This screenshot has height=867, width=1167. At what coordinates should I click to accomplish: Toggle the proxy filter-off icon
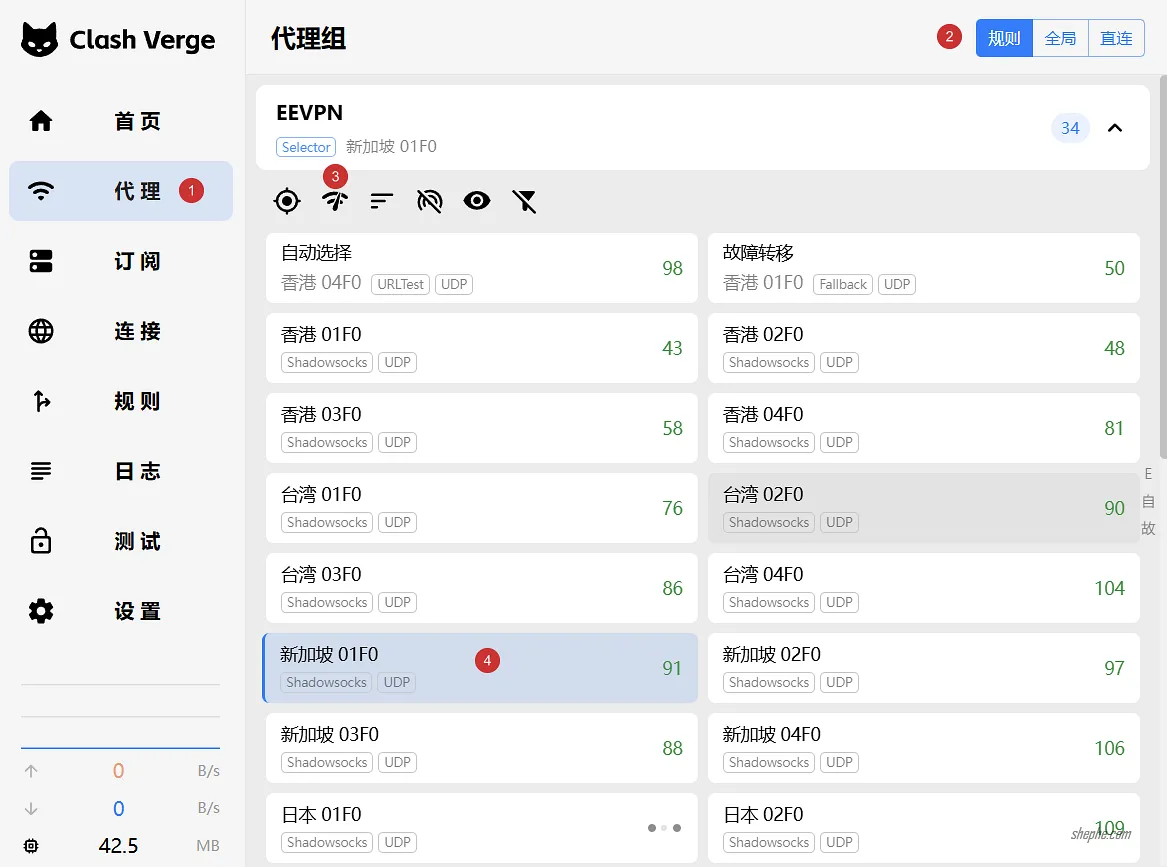coord(524,201)
